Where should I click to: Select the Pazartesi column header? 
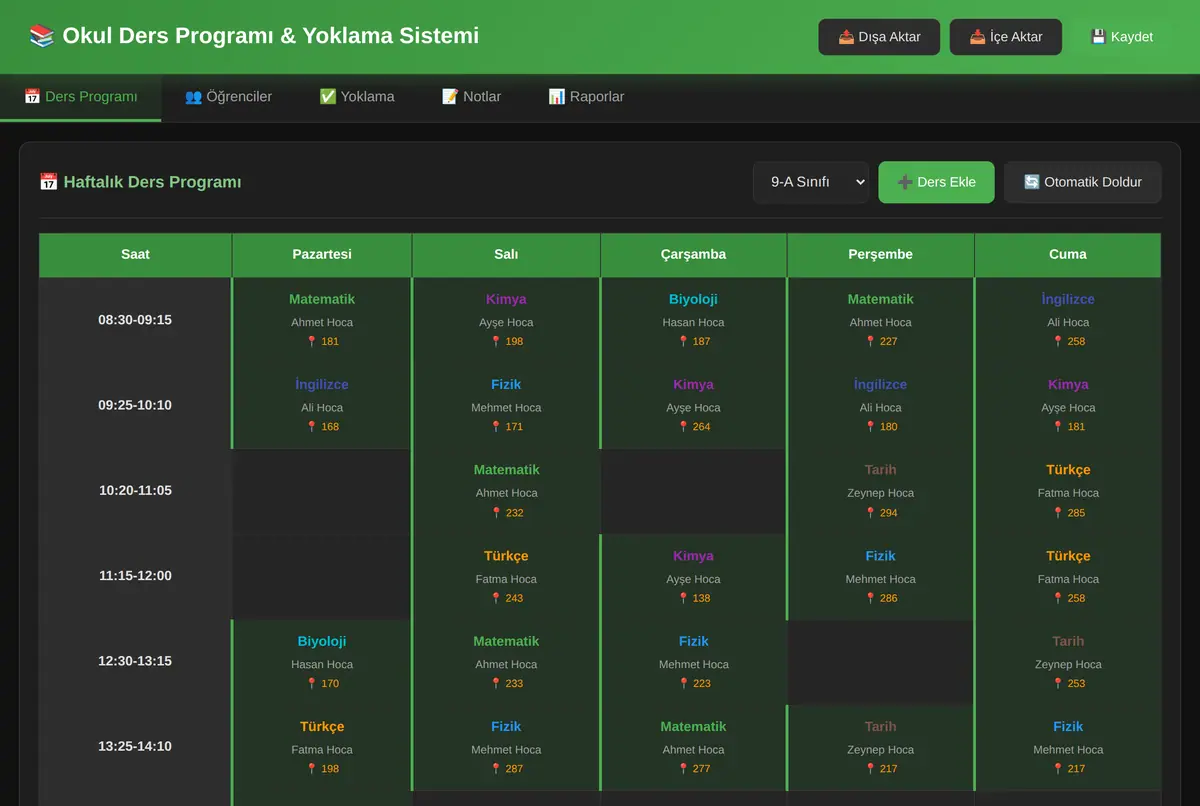(x=322, y=255)
